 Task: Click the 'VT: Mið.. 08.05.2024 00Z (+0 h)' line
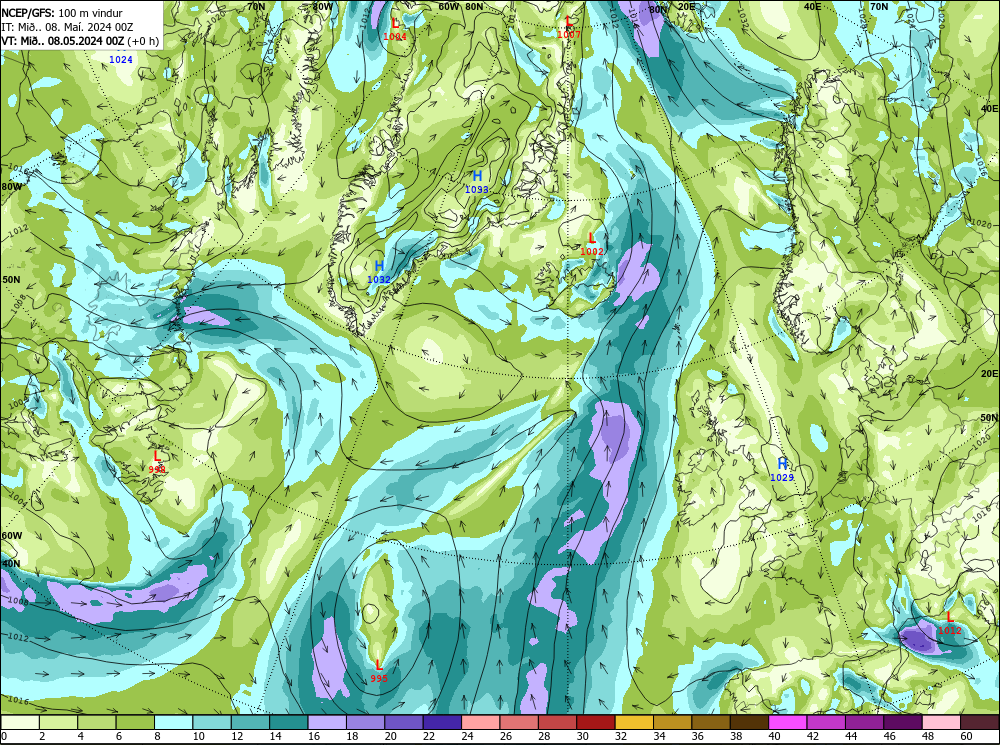pyautogui.click(x=80, y=41)
